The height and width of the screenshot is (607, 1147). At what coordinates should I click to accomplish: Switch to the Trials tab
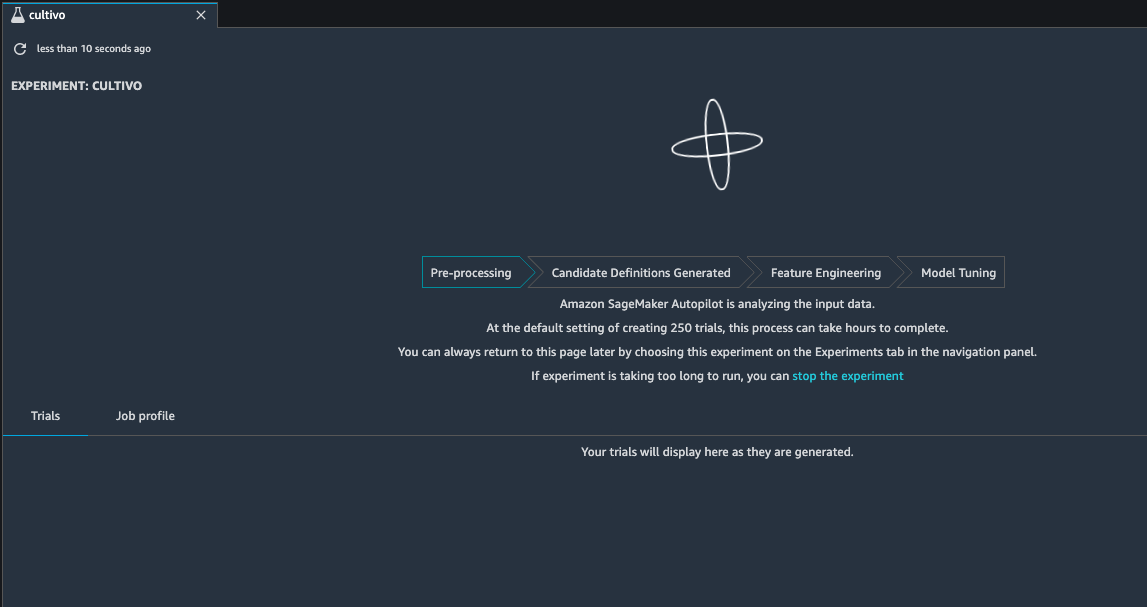point(45,416)
